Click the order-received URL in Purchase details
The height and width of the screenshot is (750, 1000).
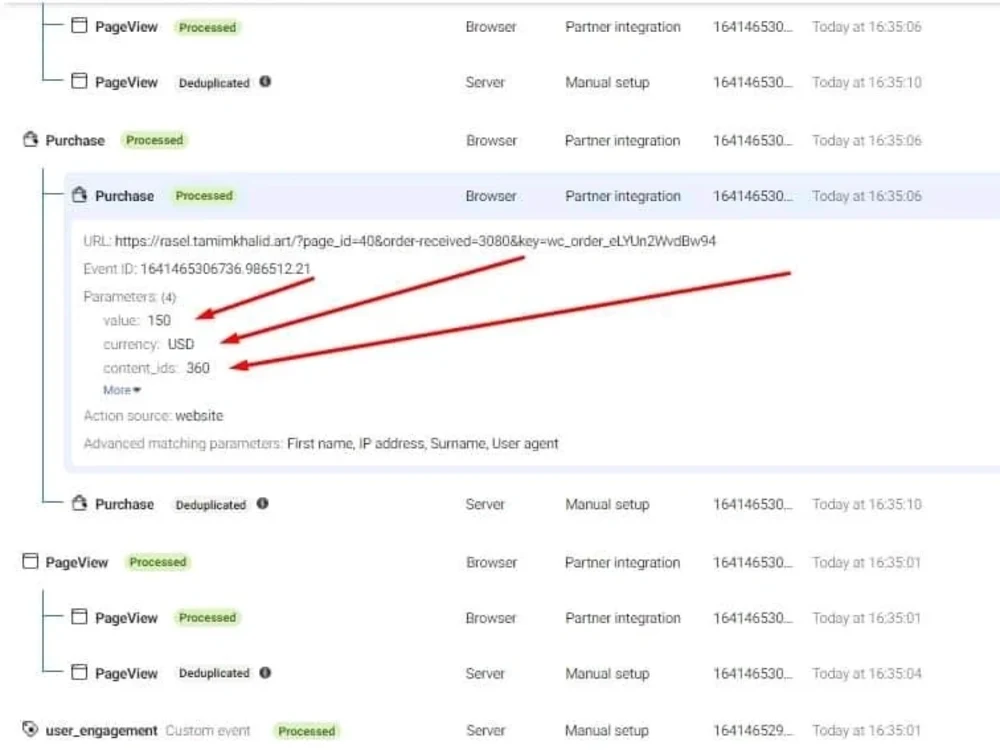[415, 241]
